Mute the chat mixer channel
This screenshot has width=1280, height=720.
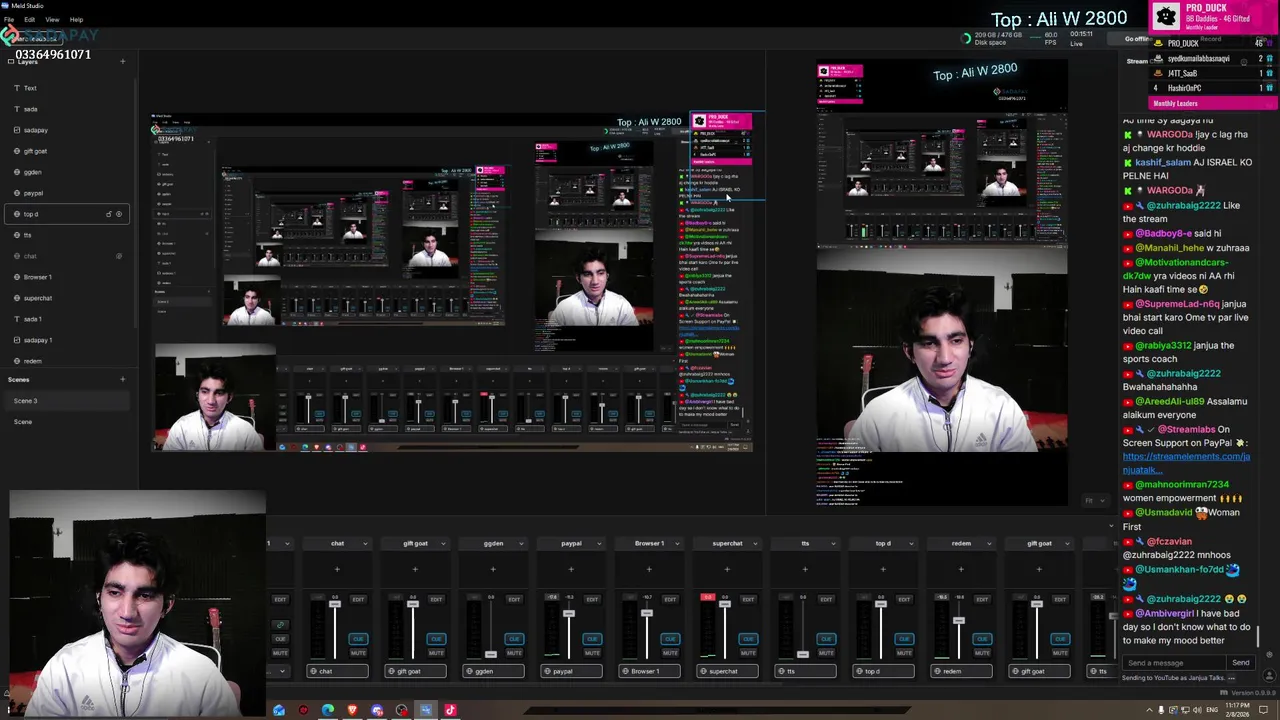coord(358,652)
